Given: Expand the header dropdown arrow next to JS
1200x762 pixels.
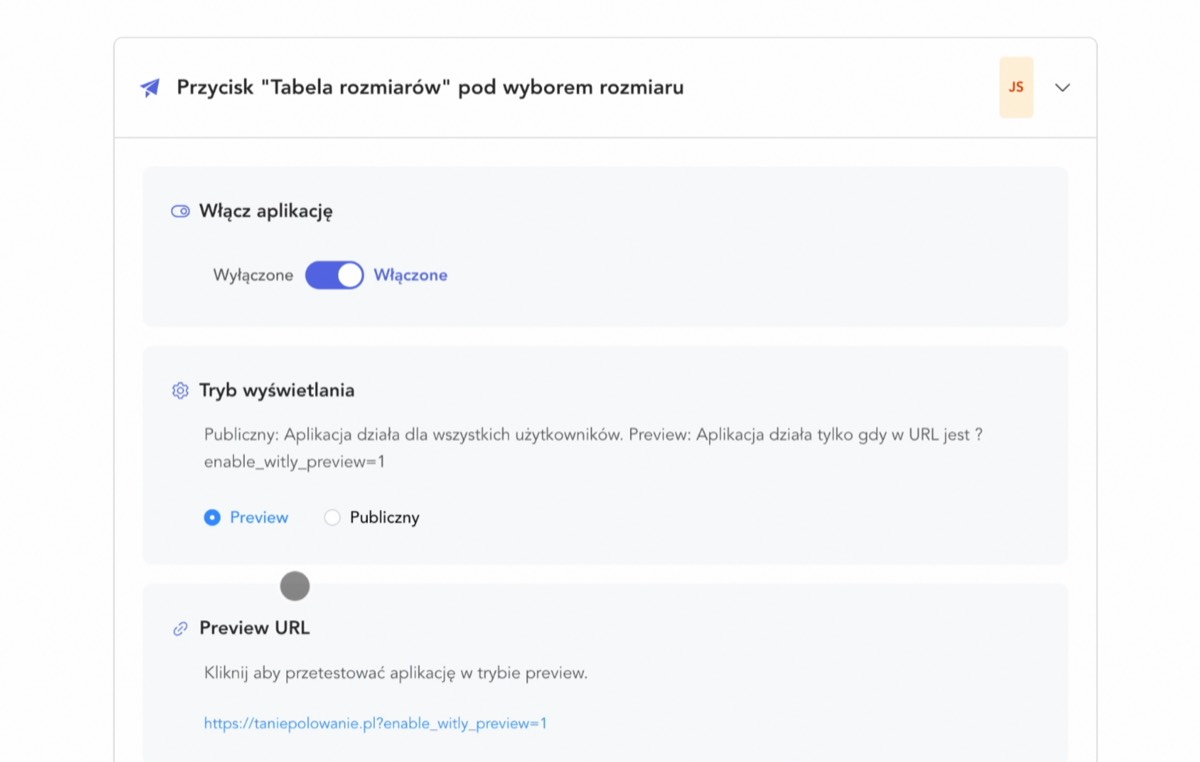Looking at the screenshot, I should 1062,88.
